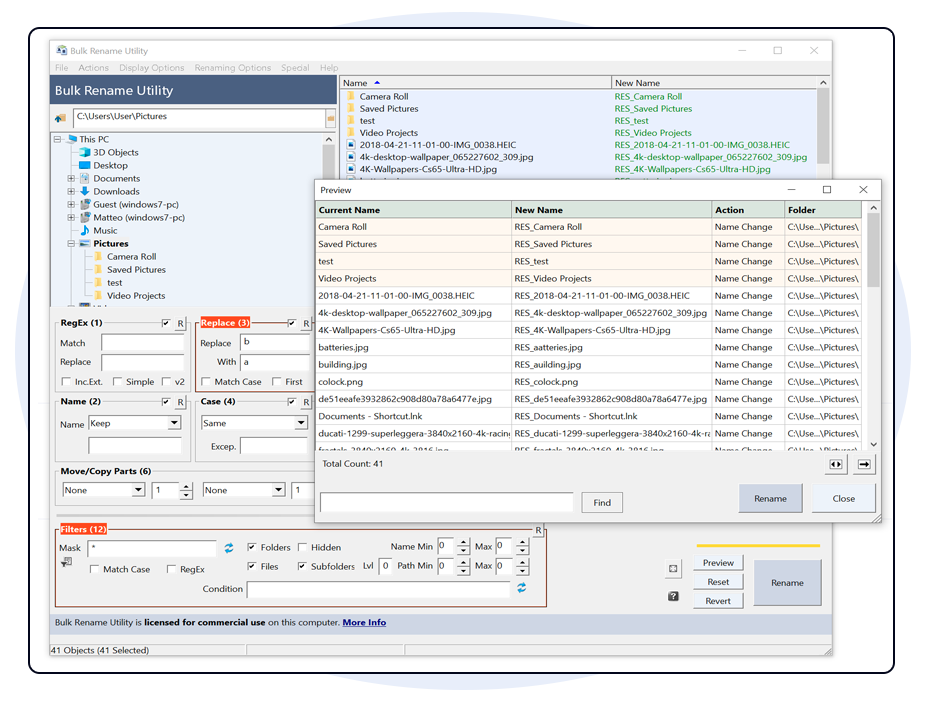Click the Bulk Rename Utility app icon in the title bar
926x704 pixels.
pyautogui.click(x=61, y=51)
